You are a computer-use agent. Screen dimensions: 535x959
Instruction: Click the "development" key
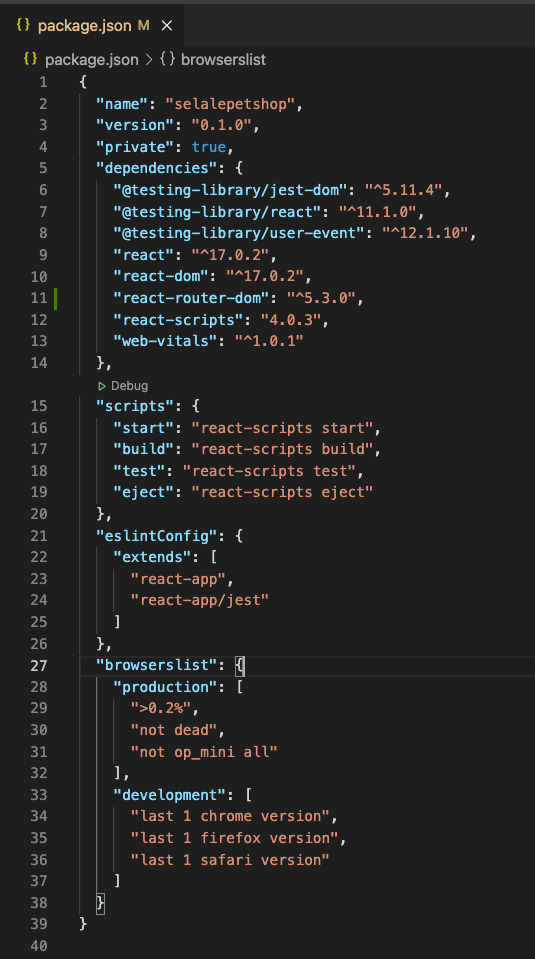pyautogui.click(x=169, y=795)
